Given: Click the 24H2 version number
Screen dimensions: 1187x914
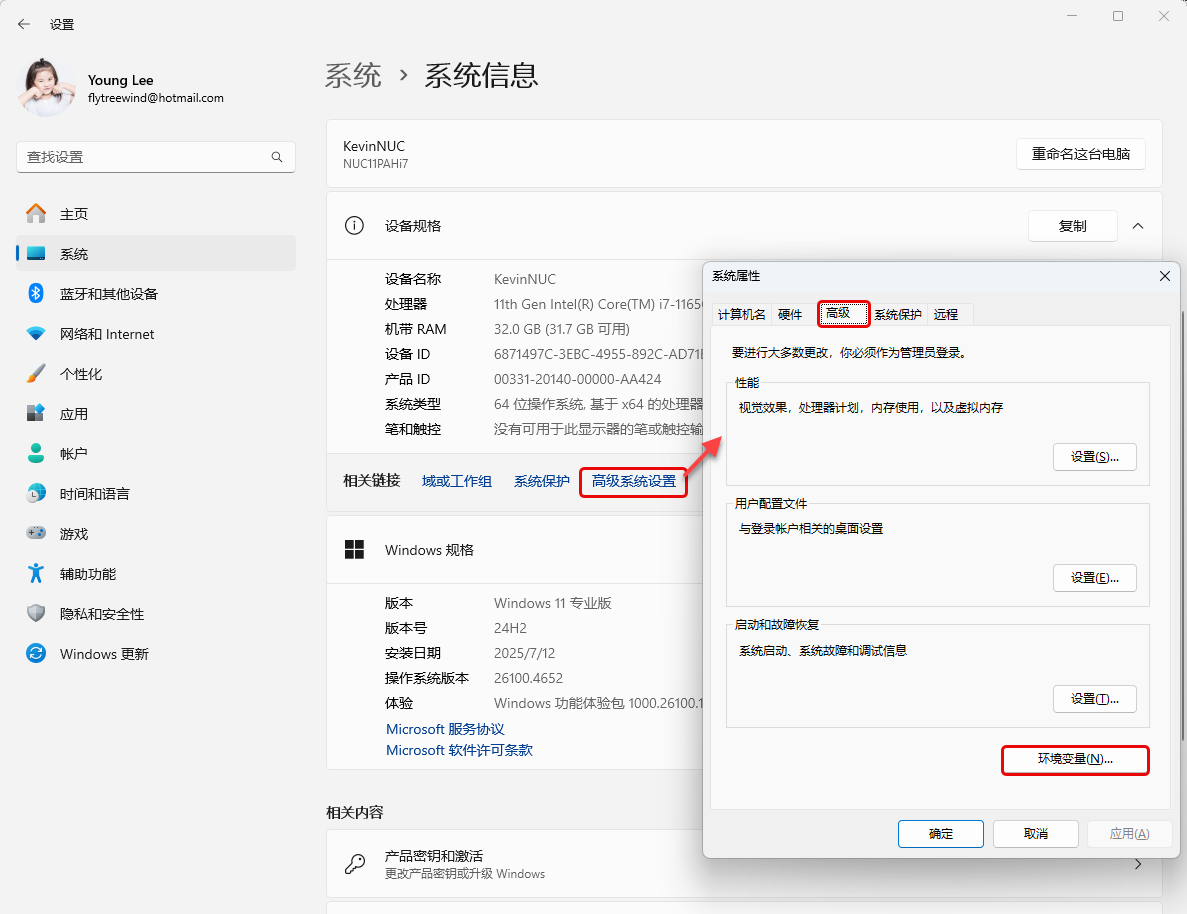Looking at the screenshot, I should pyautogui.click(x=510, y=628).
